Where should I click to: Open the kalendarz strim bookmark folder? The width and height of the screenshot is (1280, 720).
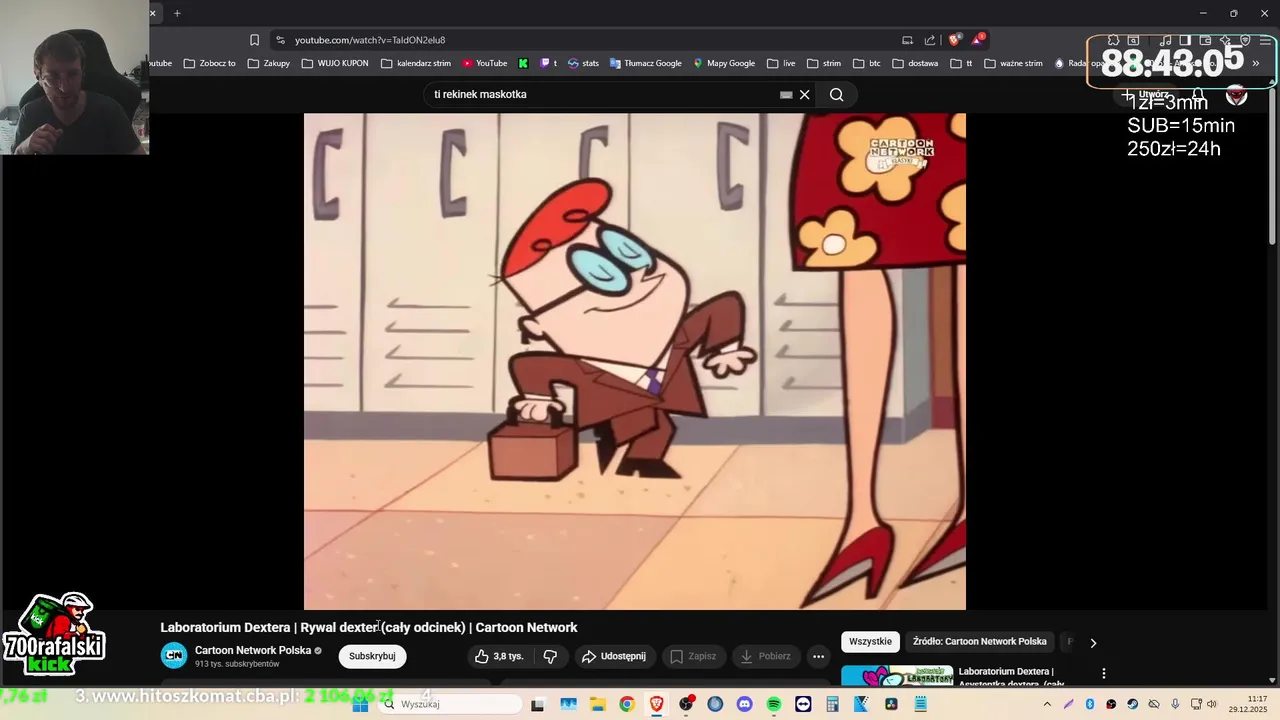415,63
